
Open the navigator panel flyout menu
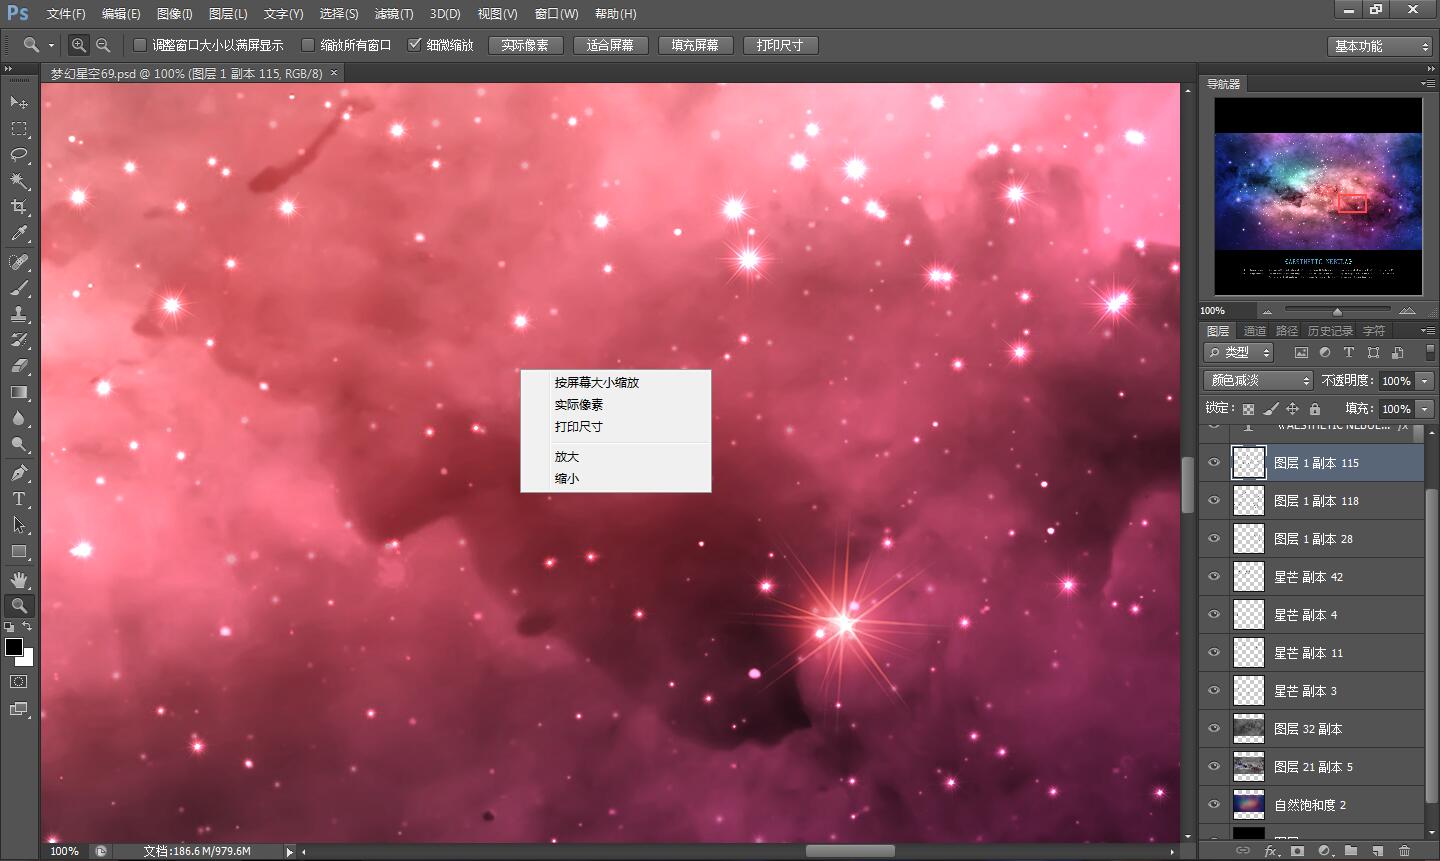pos(1427,84)
